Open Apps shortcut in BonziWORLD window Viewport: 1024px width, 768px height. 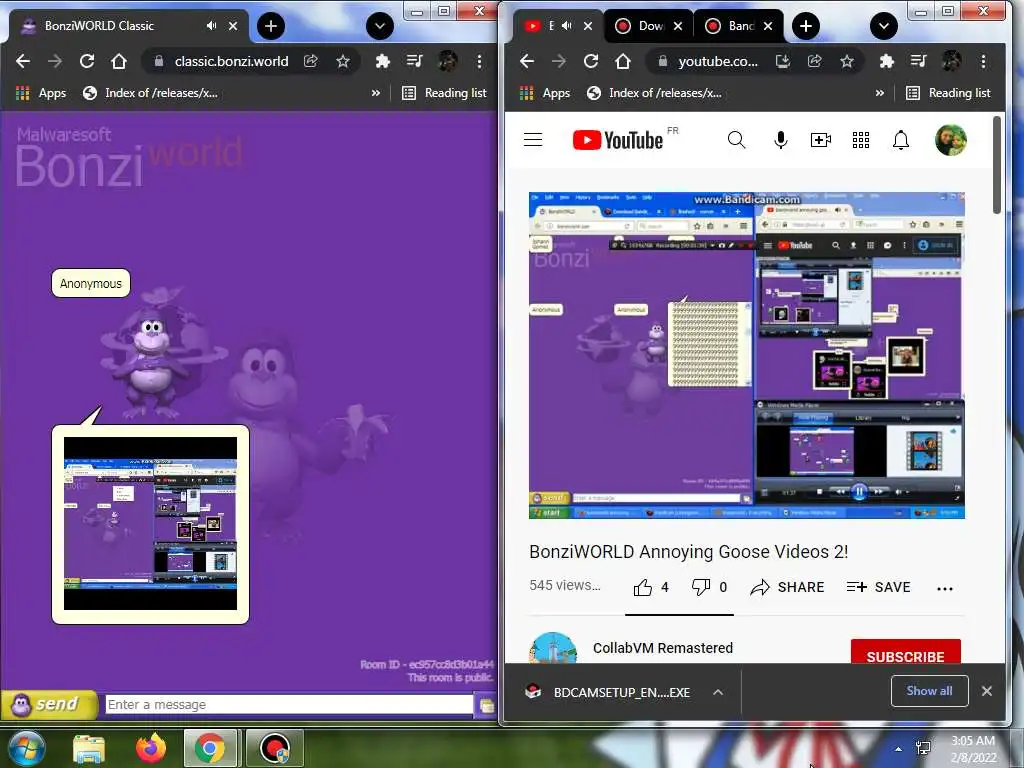[x=40, y=93]
